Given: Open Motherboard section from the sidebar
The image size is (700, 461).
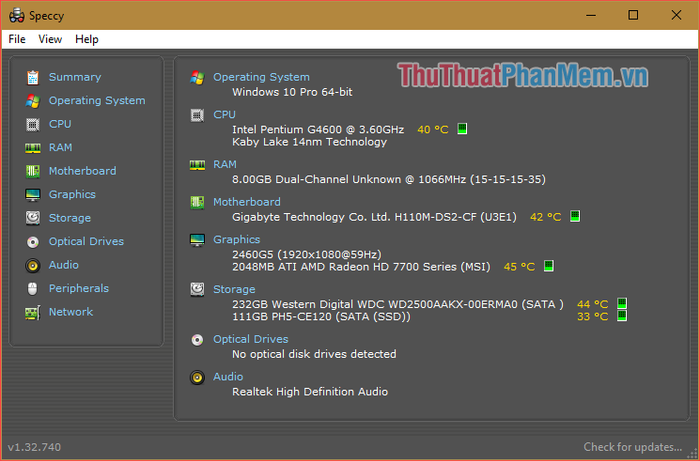Looking at the screenshot, I should click(x=83, y=171).
